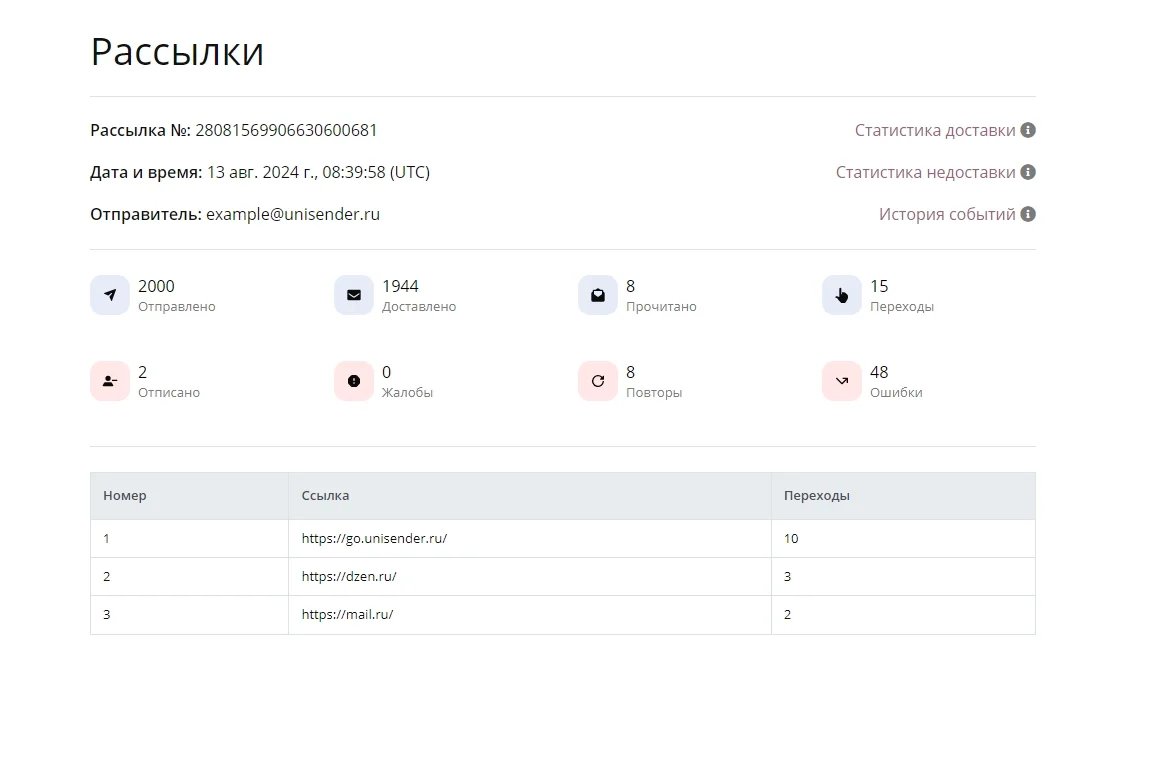Click the Ссылка column header
The height and width of the screenshot is (759, 1155).
325,495
